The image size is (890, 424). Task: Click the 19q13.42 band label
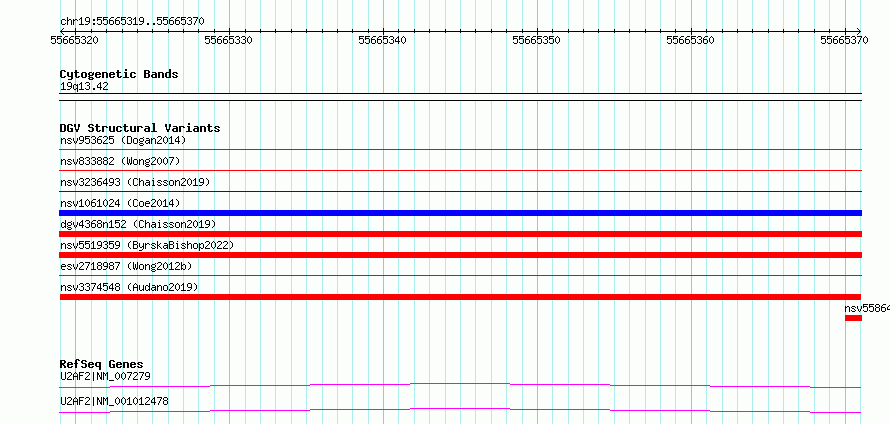click(84, 87)
